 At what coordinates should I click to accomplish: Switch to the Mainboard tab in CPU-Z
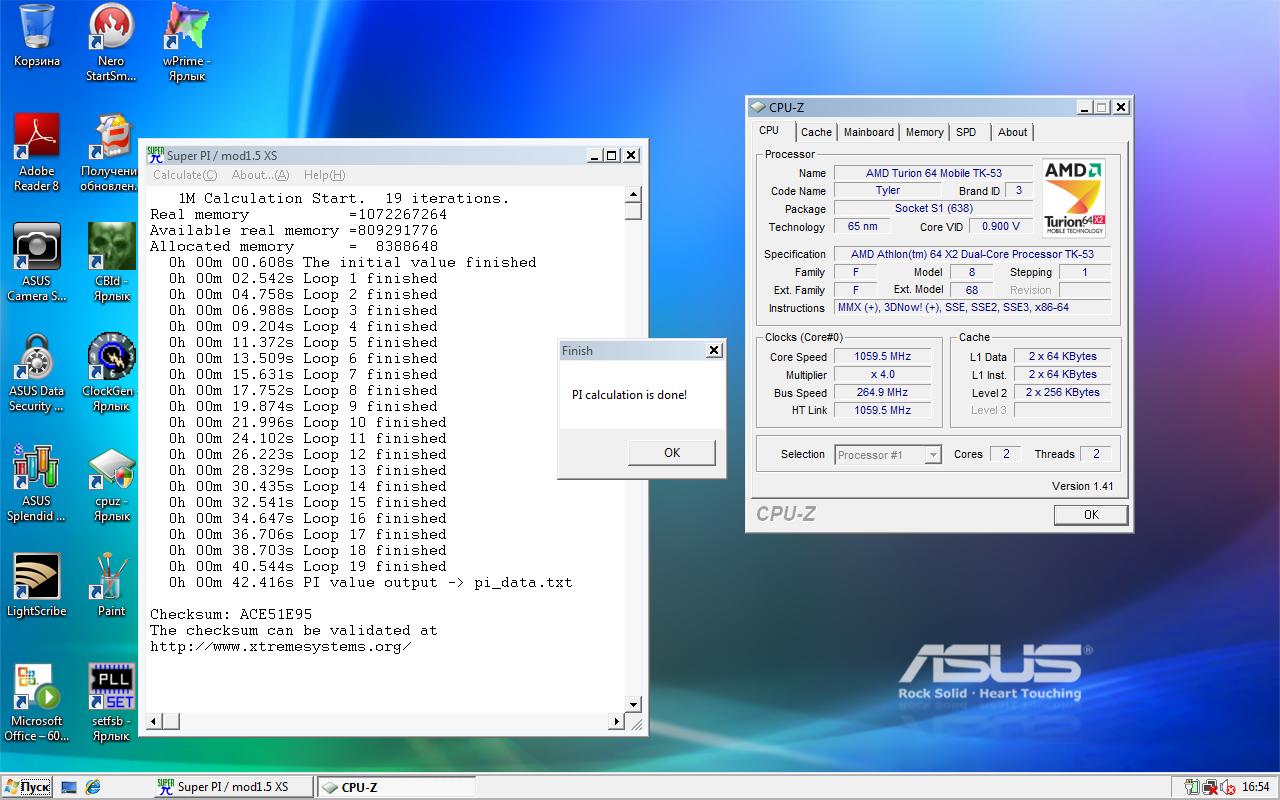pyautogui.click(x=869, y=132)
